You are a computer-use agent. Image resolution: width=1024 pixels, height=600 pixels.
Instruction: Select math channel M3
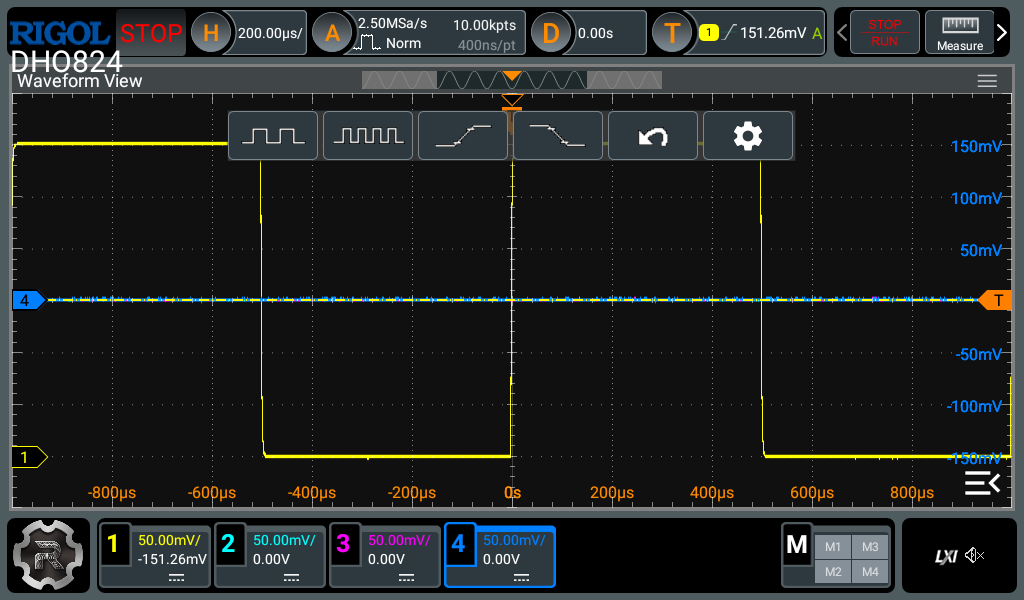870,547
